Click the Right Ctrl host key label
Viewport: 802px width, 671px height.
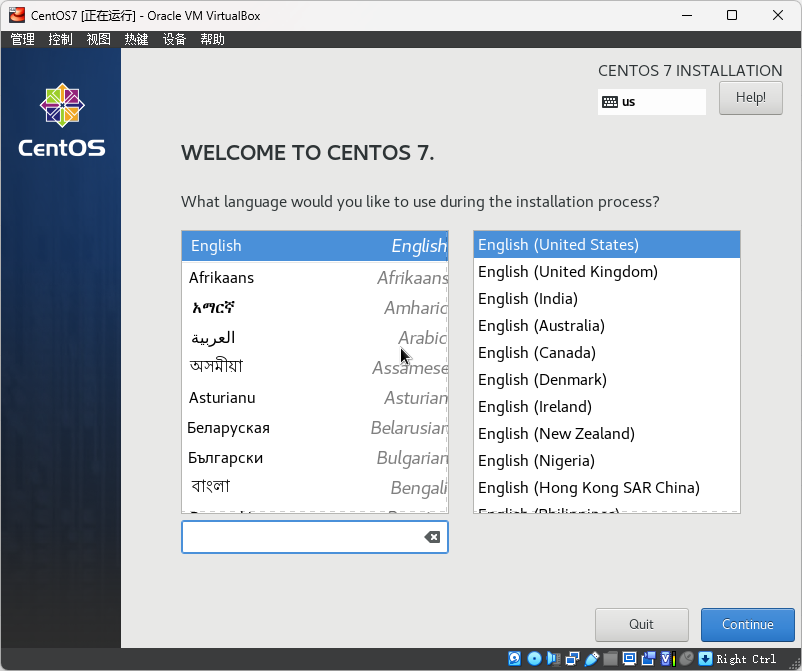click(x=746, y=659)
